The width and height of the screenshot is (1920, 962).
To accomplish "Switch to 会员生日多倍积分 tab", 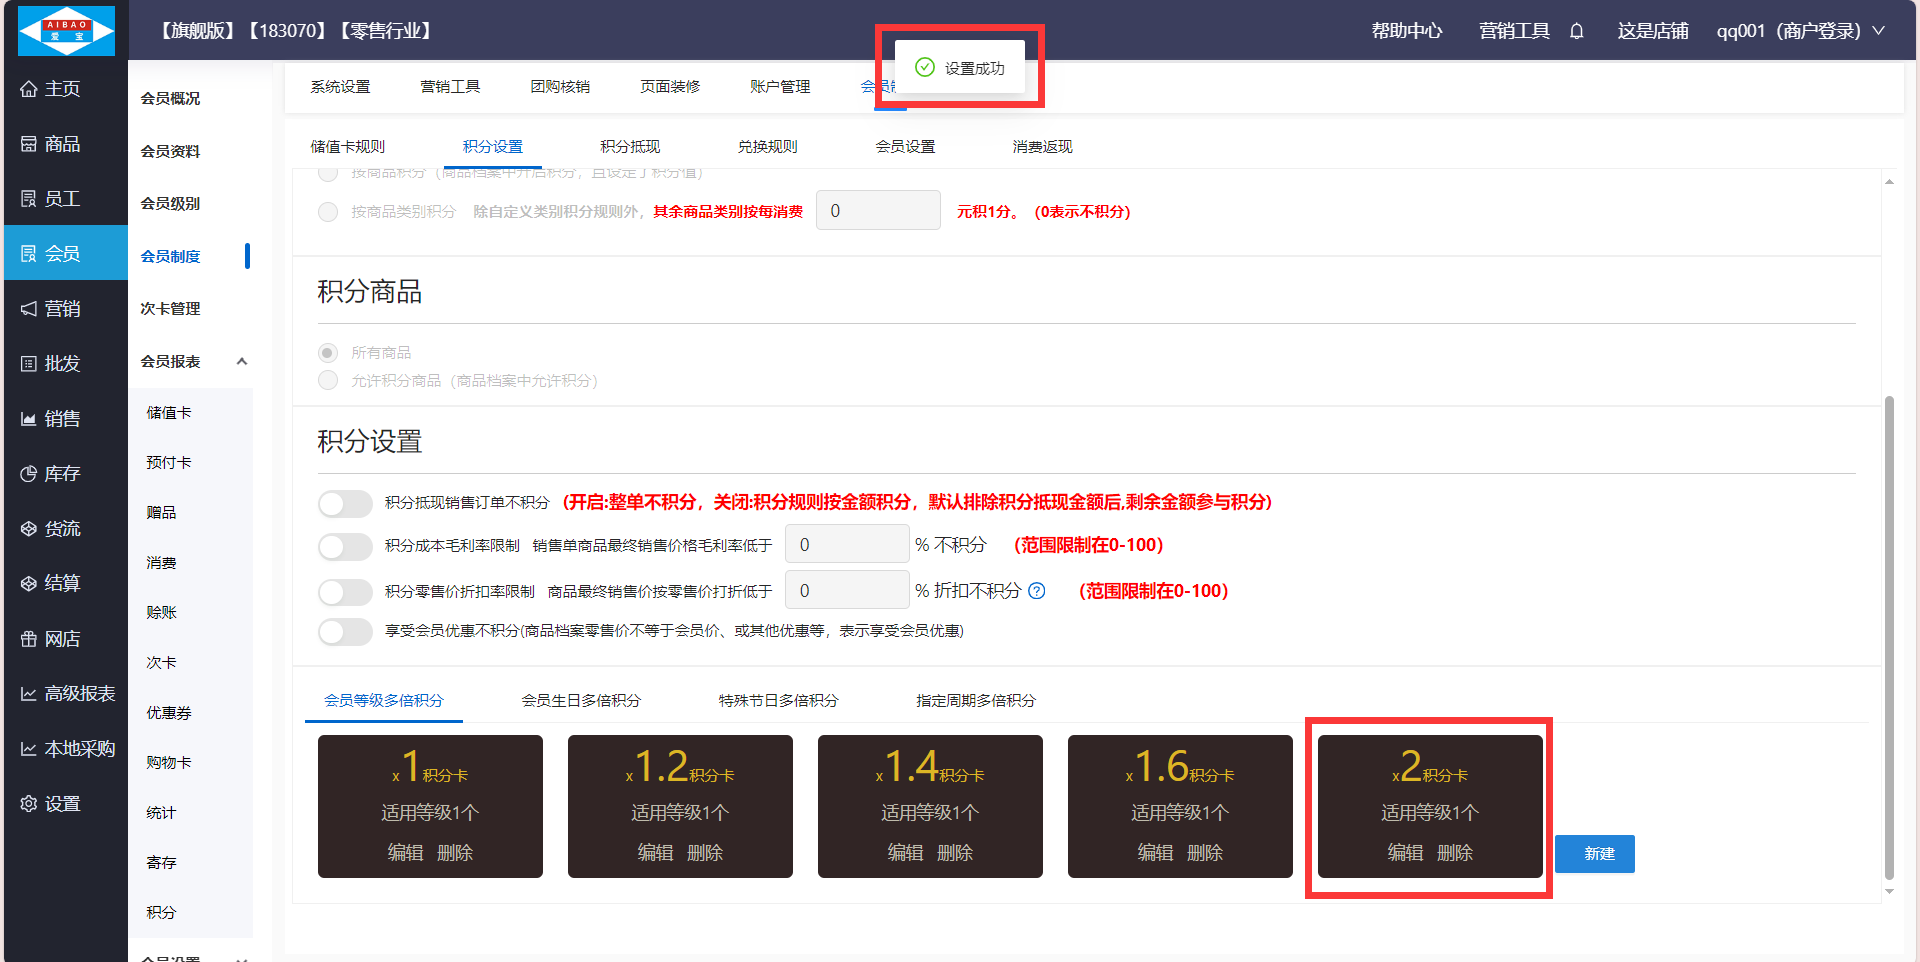I will [581, 701].
